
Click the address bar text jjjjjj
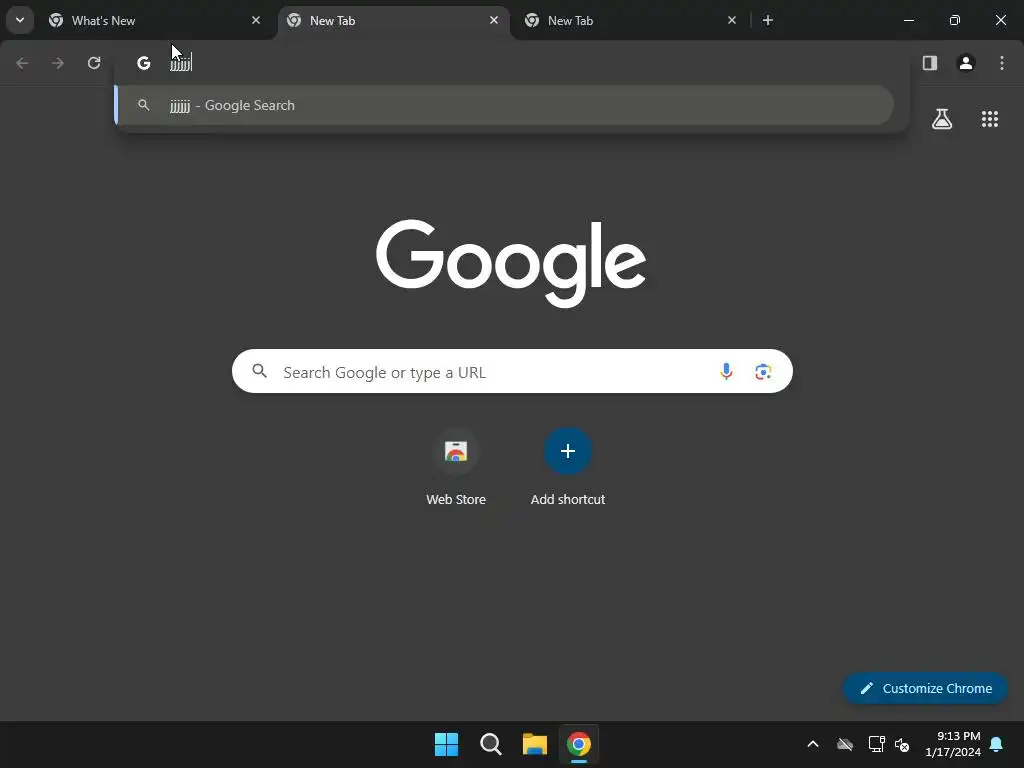click(x=181, y=63)
